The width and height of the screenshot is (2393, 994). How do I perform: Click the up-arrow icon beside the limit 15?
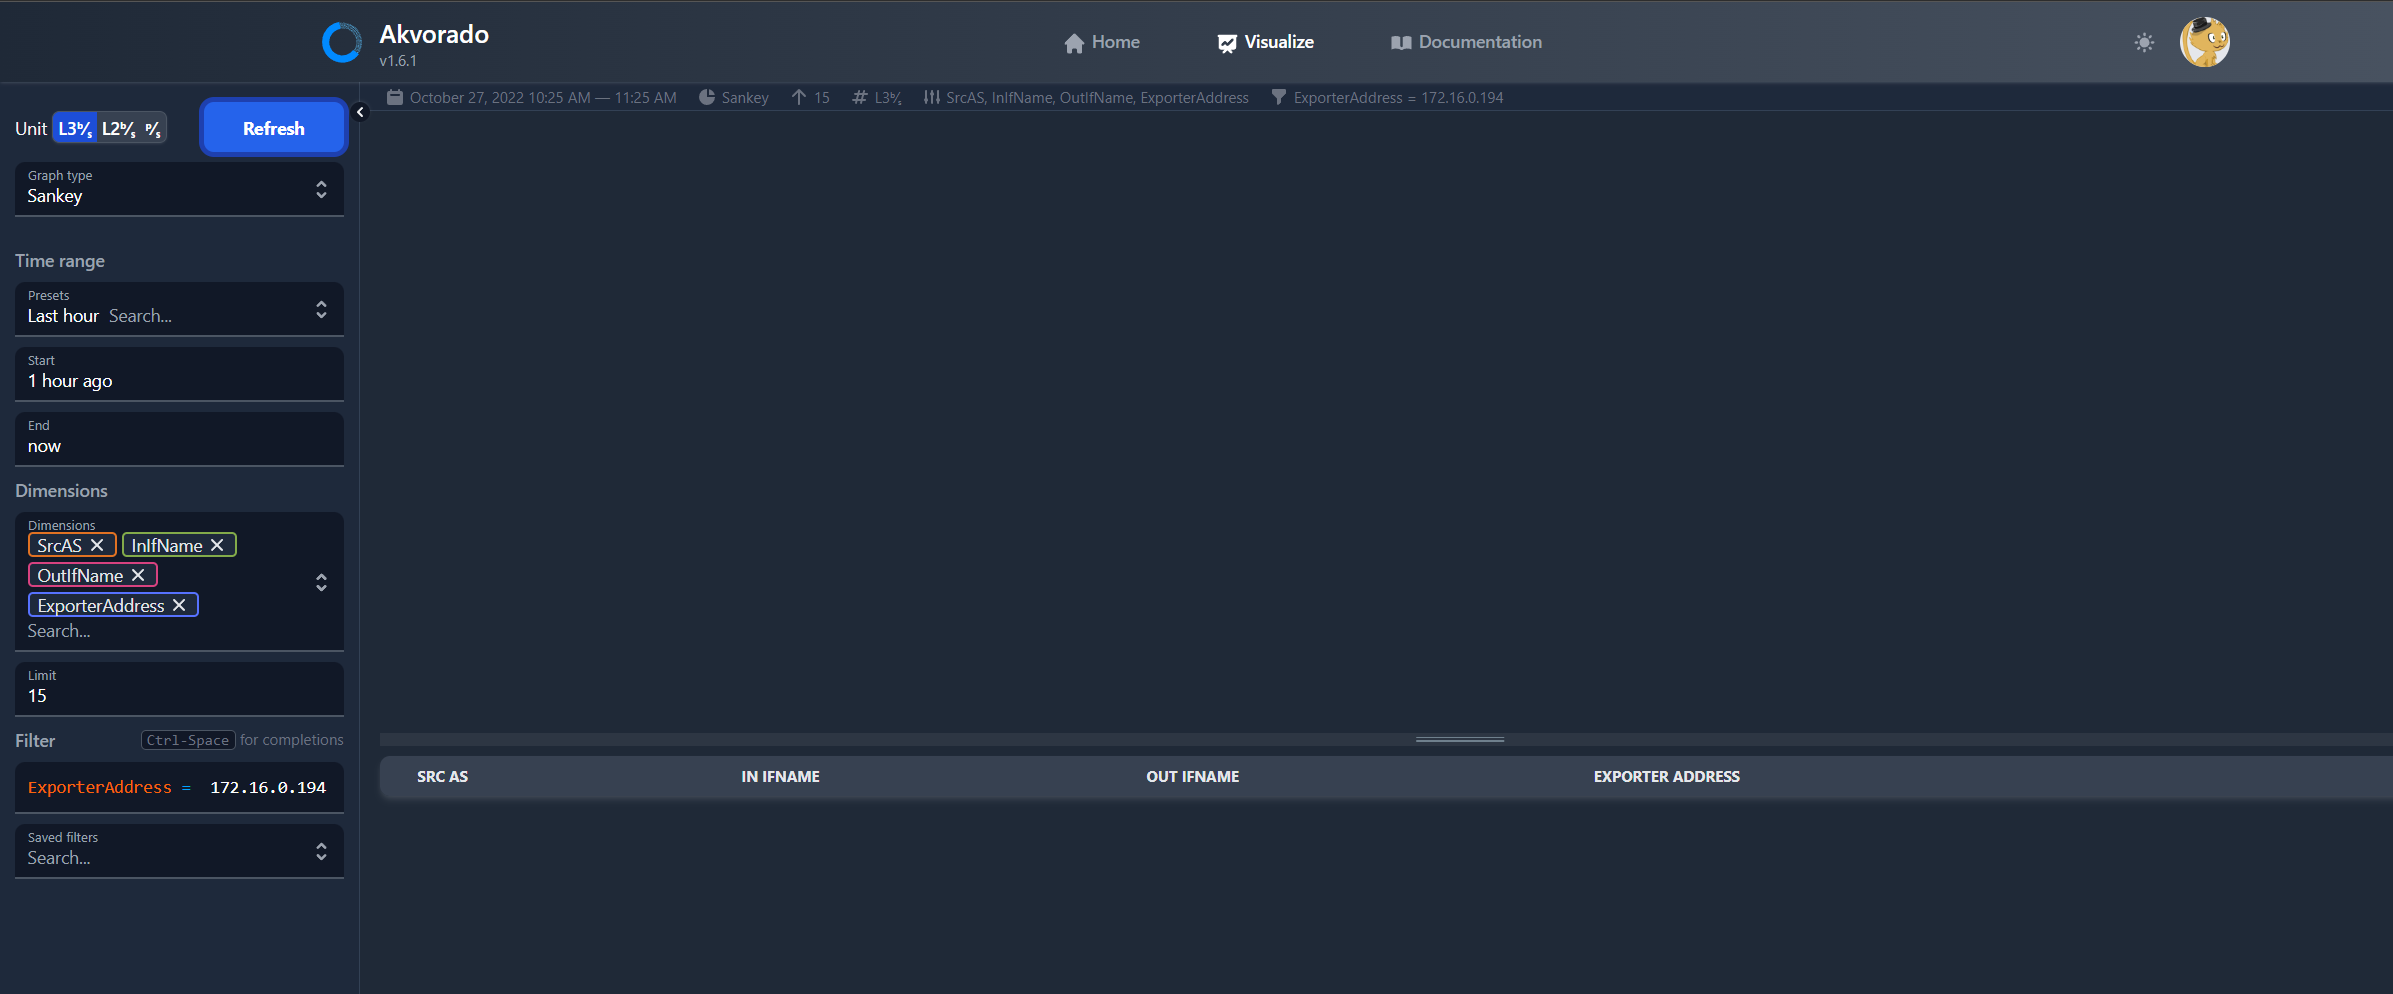coord(798,97)
